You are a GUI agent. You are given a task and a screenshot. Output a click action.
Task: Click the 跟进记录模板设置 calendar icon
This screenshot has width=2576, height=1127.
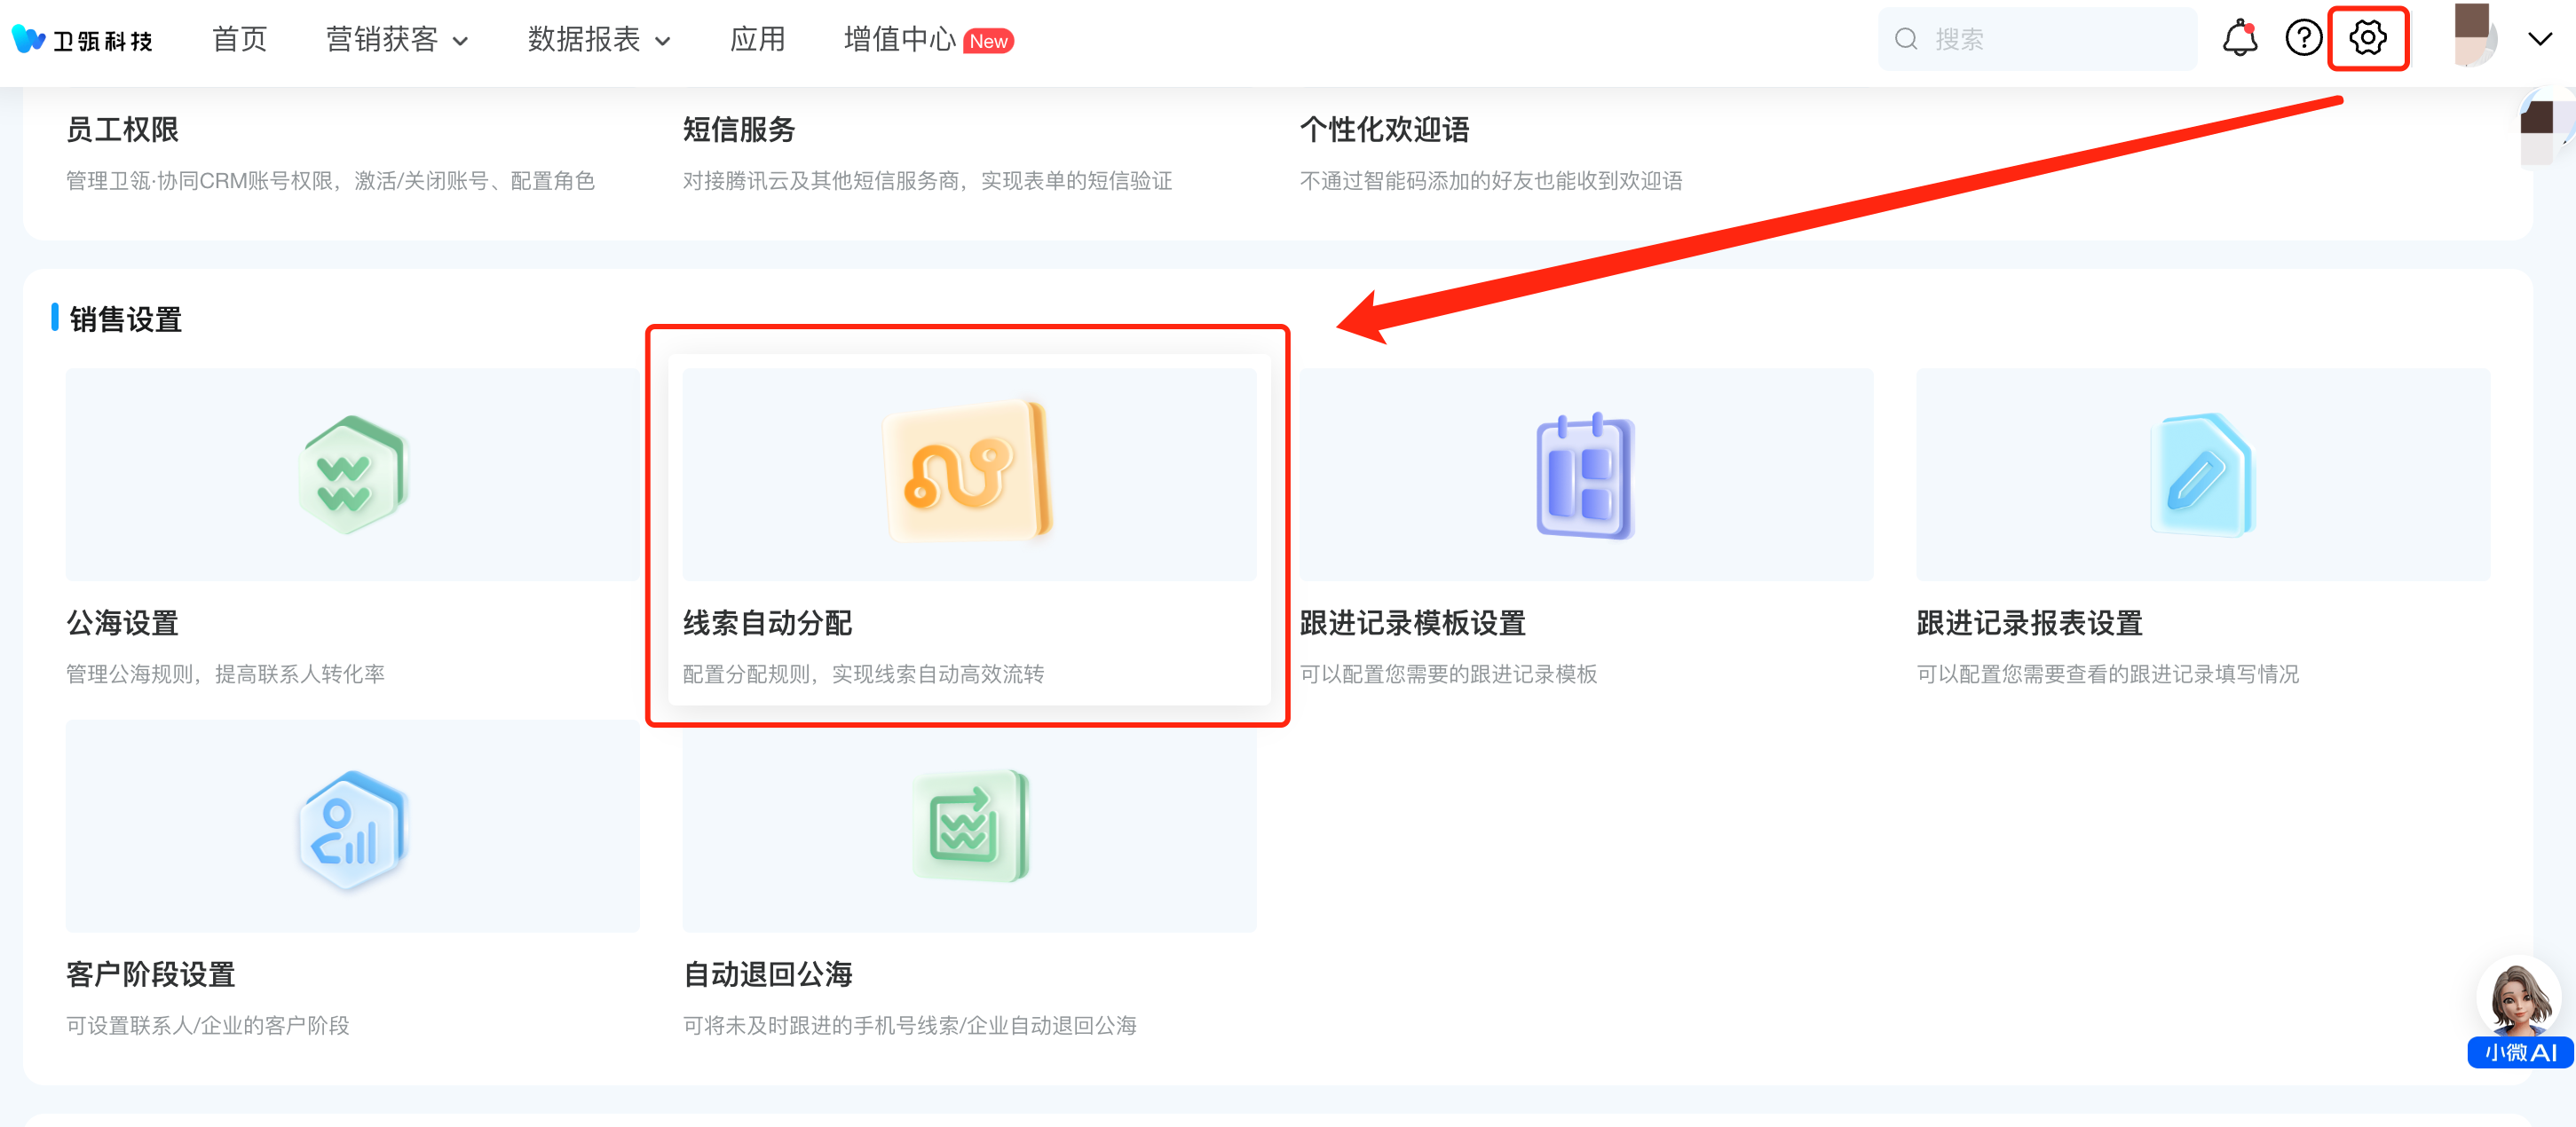point(1585,476)
